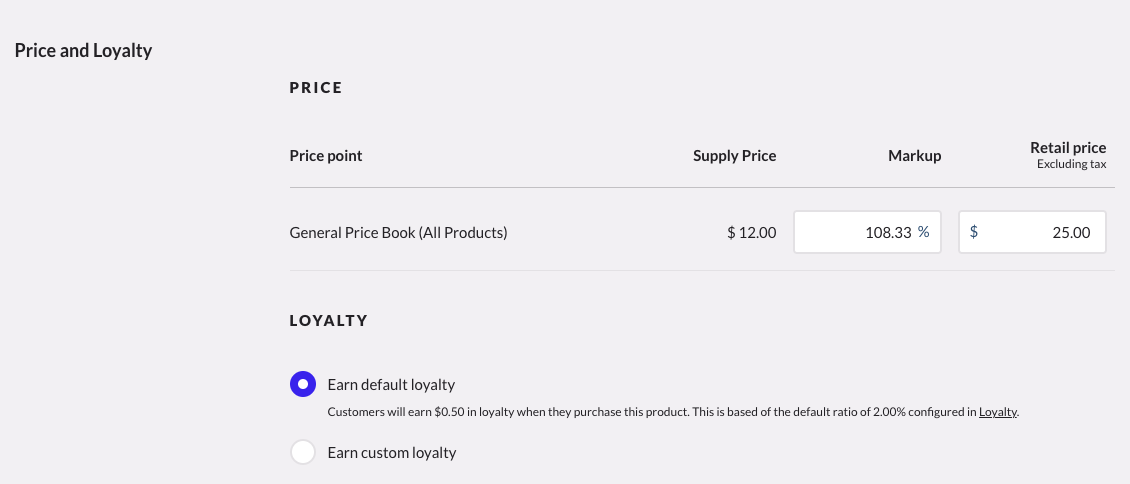Image resolution: width=1130 pixels, height=484 pixels.
Task: Click the Earn custom loyalty label text
Action: 391,453
